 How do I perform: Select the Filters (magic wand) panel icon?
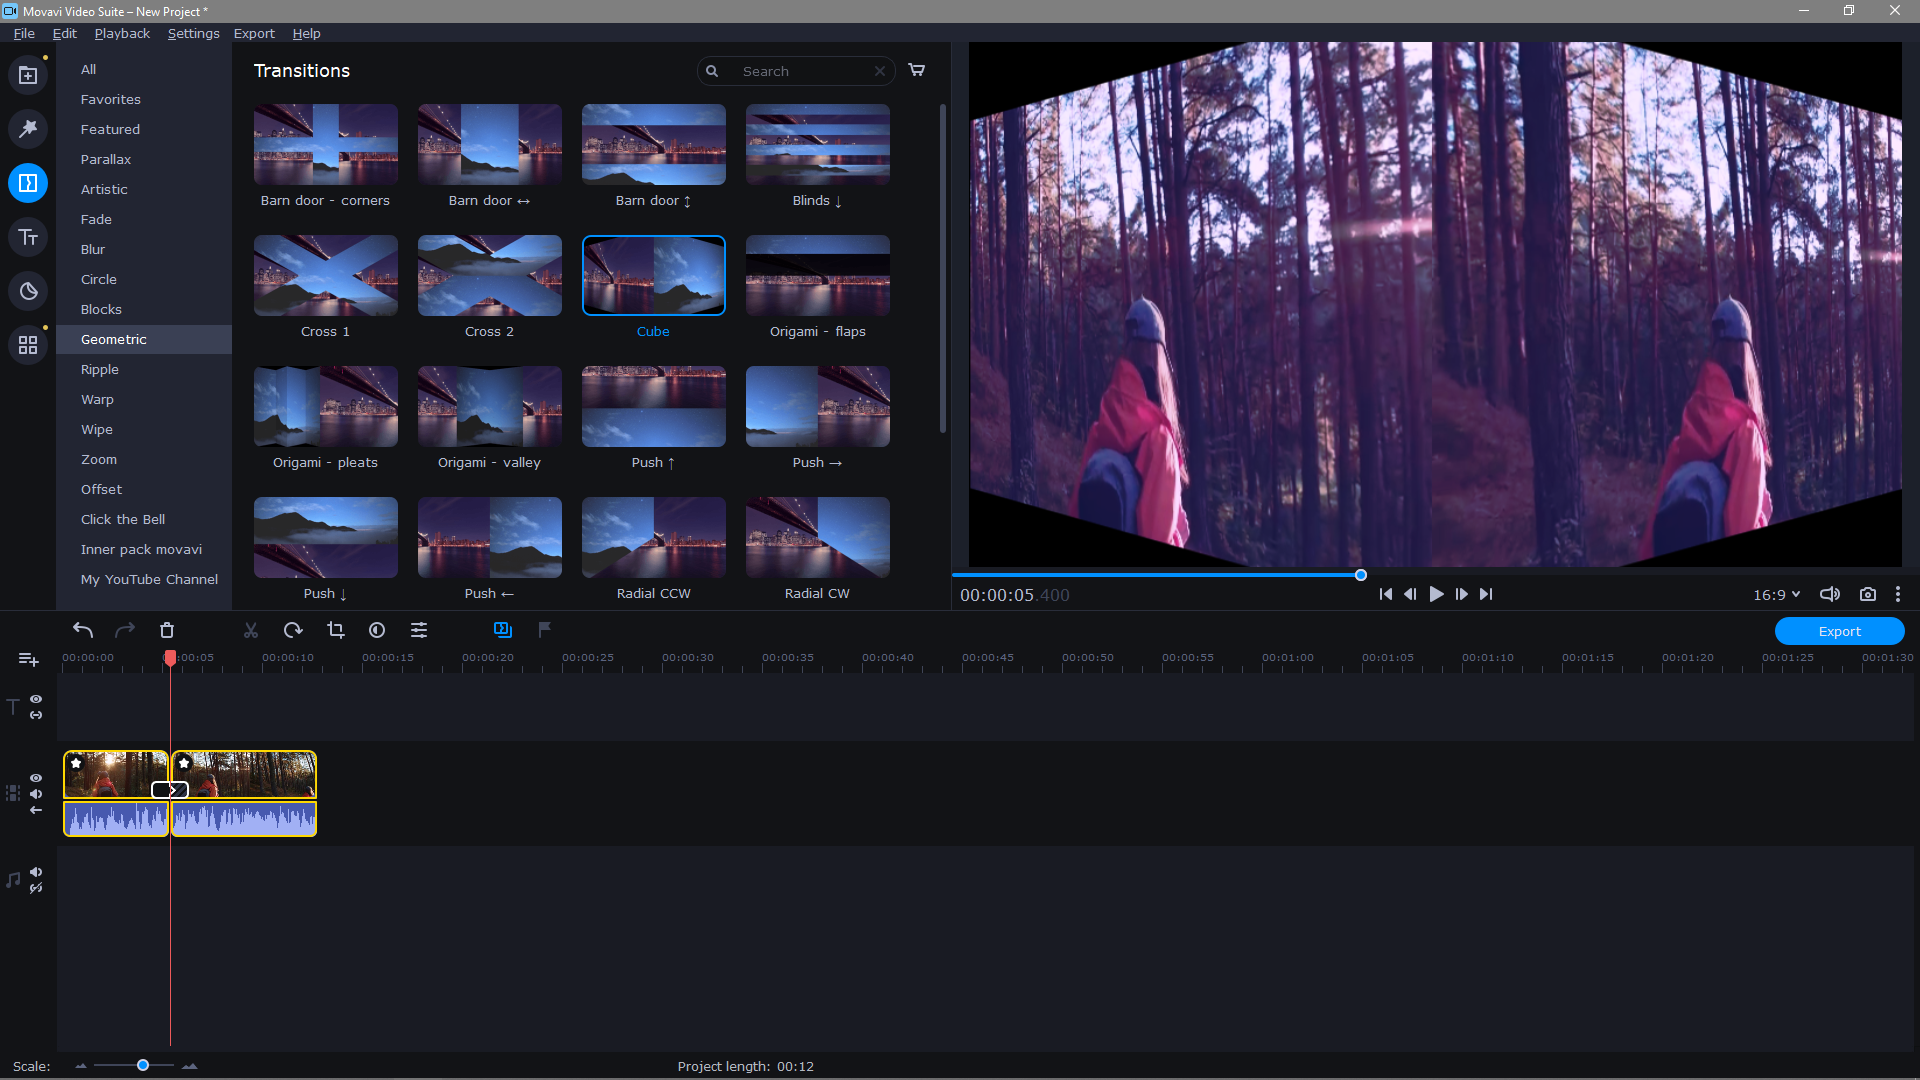(27, 128)
